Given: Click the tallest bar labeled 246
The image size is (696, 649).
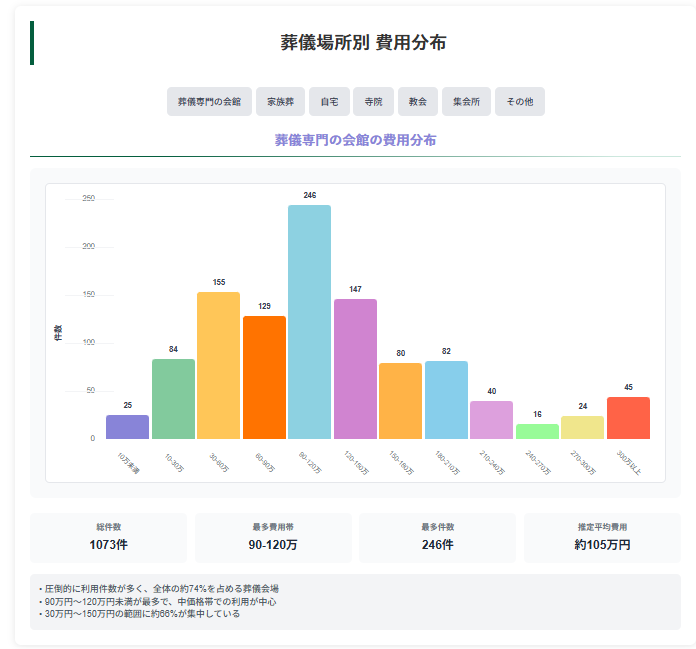Looking at the screenshot, I should [309, 322].
